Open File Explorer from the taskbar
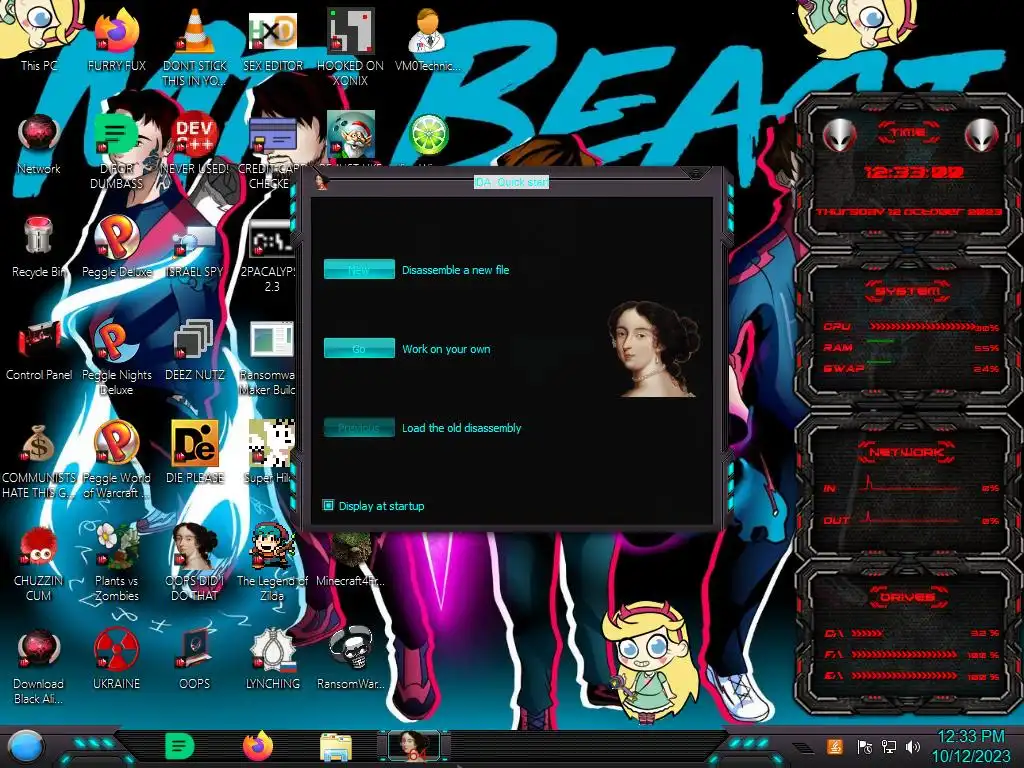This screenshot has width=1024, height=768. click(336, 748)
